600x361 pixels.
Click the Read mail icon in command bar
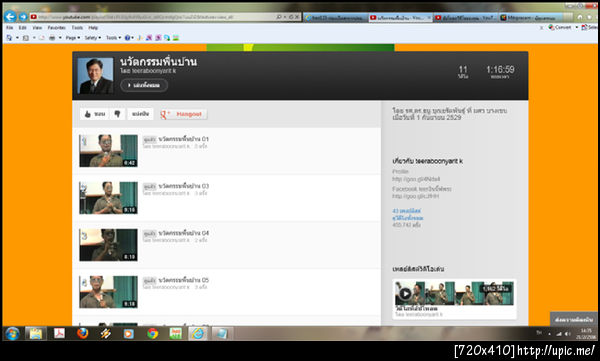42,38
